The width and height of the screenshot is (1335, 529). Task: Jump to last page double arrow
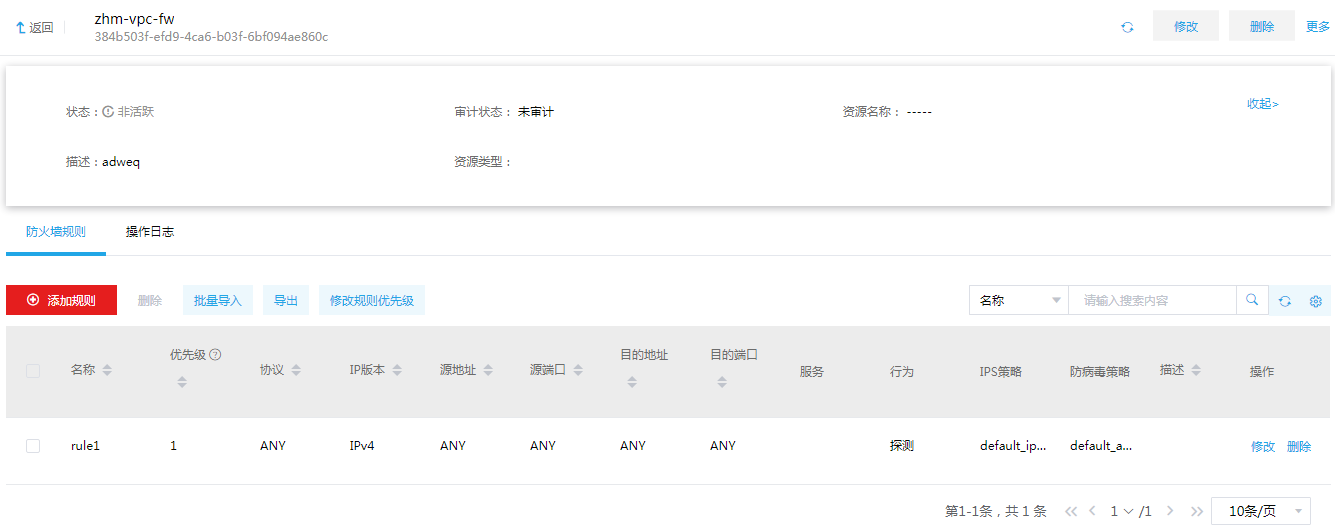pos(1196,511)
